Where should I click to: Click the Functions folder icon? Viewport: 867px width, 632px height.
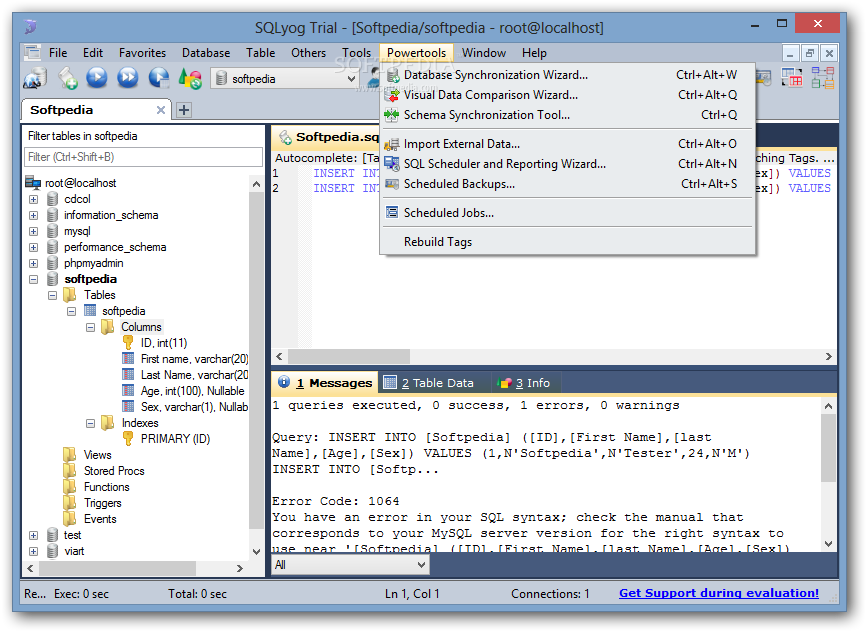(70, 487)
